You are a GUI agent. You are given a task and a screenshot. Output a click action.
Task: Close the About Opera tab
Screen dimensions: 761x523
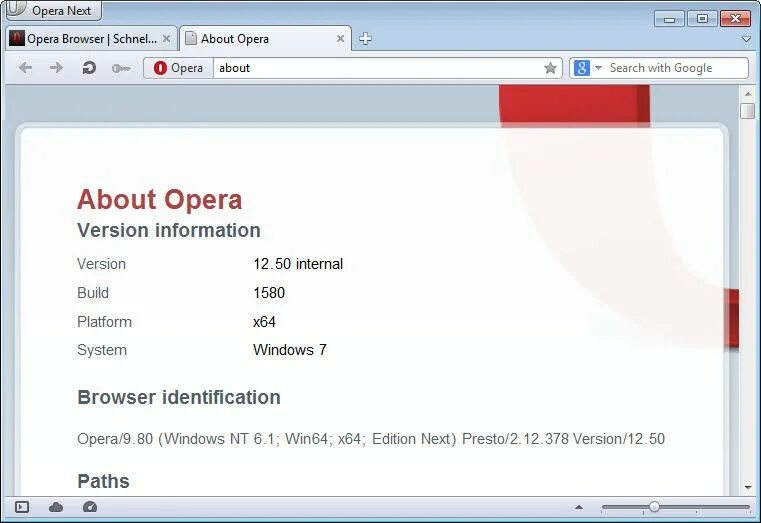click(341, 38)
